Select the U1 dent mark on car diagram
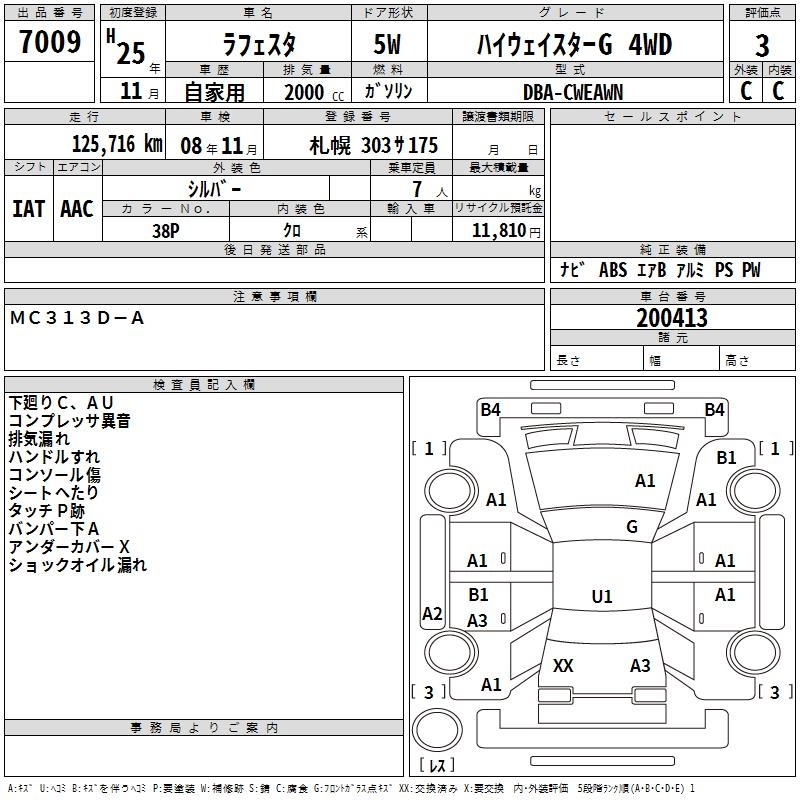800x800 pixels. coord(601,597)
